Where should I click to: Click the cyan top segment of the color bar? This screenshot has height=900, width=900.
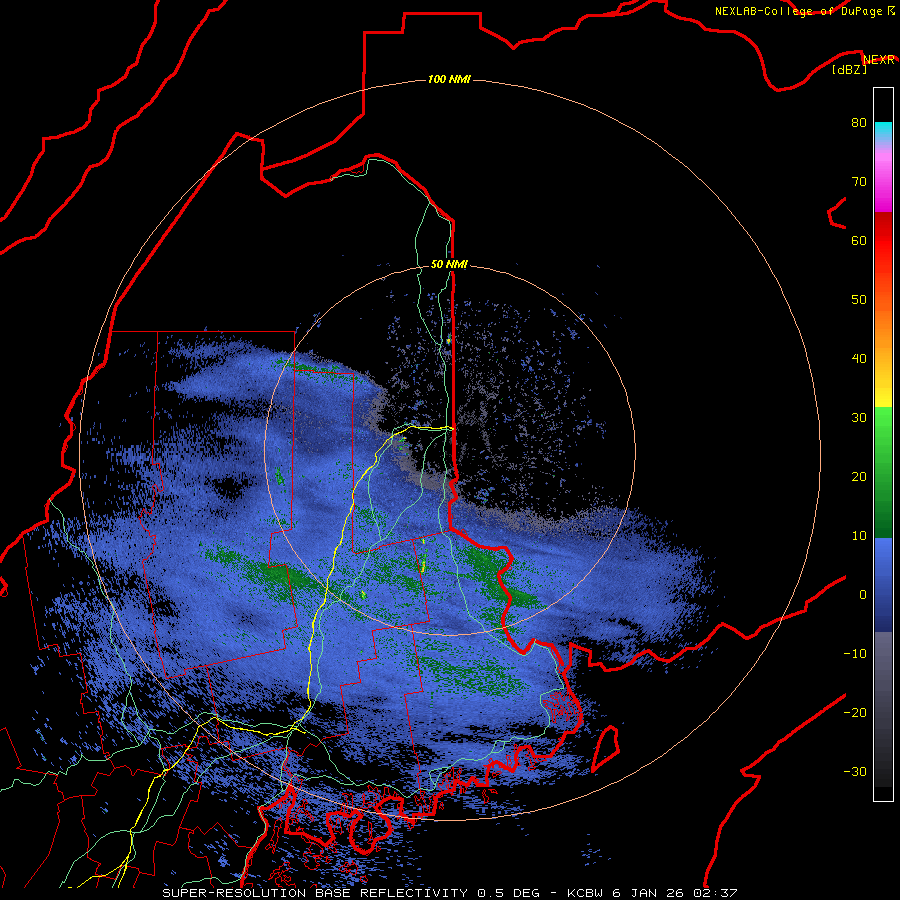pos(883,132)
